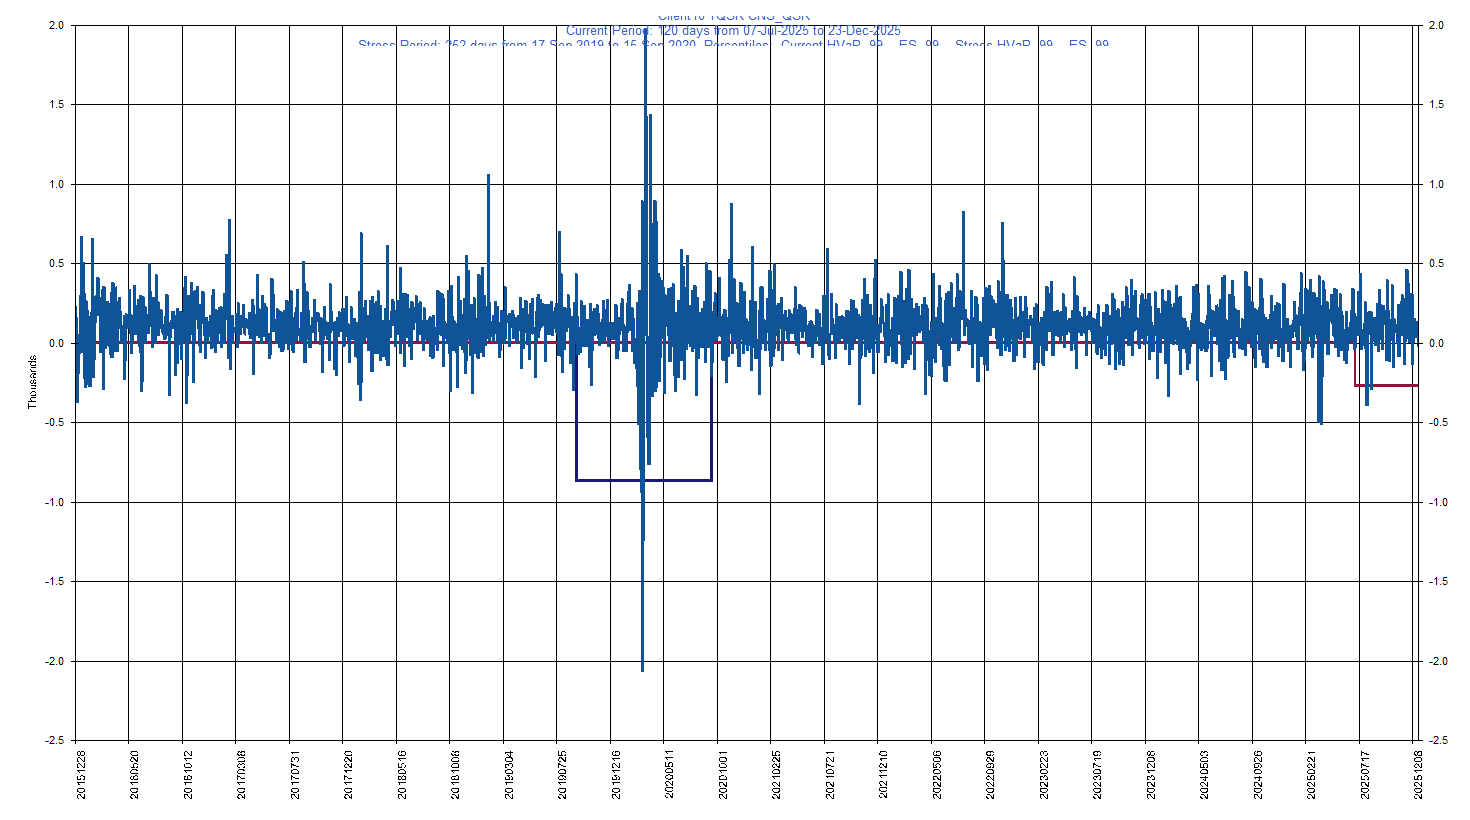This screenshot has width=1470, height=820.
Task: Click the 20170306 x-axis date label
Action: tap(241, 775)
